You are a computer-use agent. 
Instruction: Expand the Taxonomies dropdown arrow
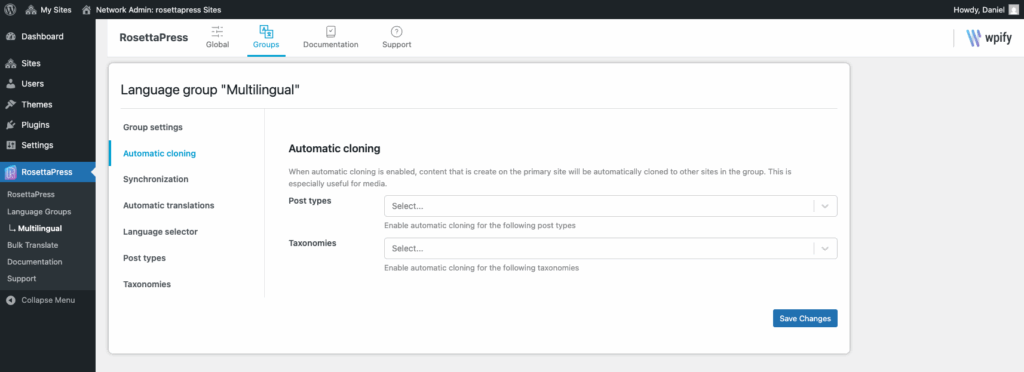coord(825,249)
